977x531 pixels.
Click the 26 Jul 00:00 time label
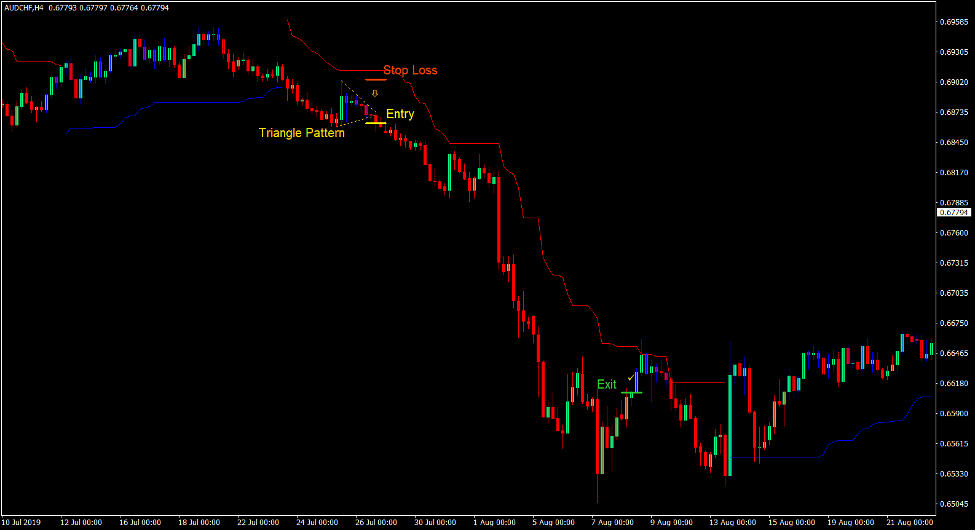coord(376,522)
